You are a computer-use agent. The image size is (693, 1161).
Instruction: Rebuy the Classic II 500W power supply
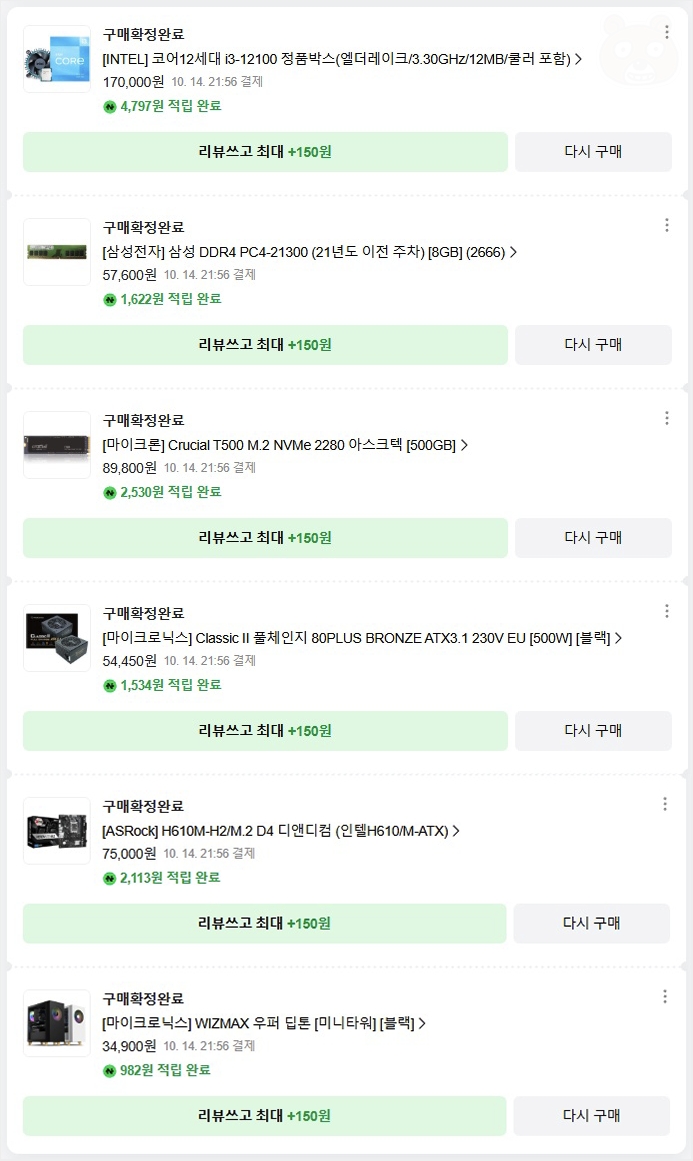(x=593, y=731)
